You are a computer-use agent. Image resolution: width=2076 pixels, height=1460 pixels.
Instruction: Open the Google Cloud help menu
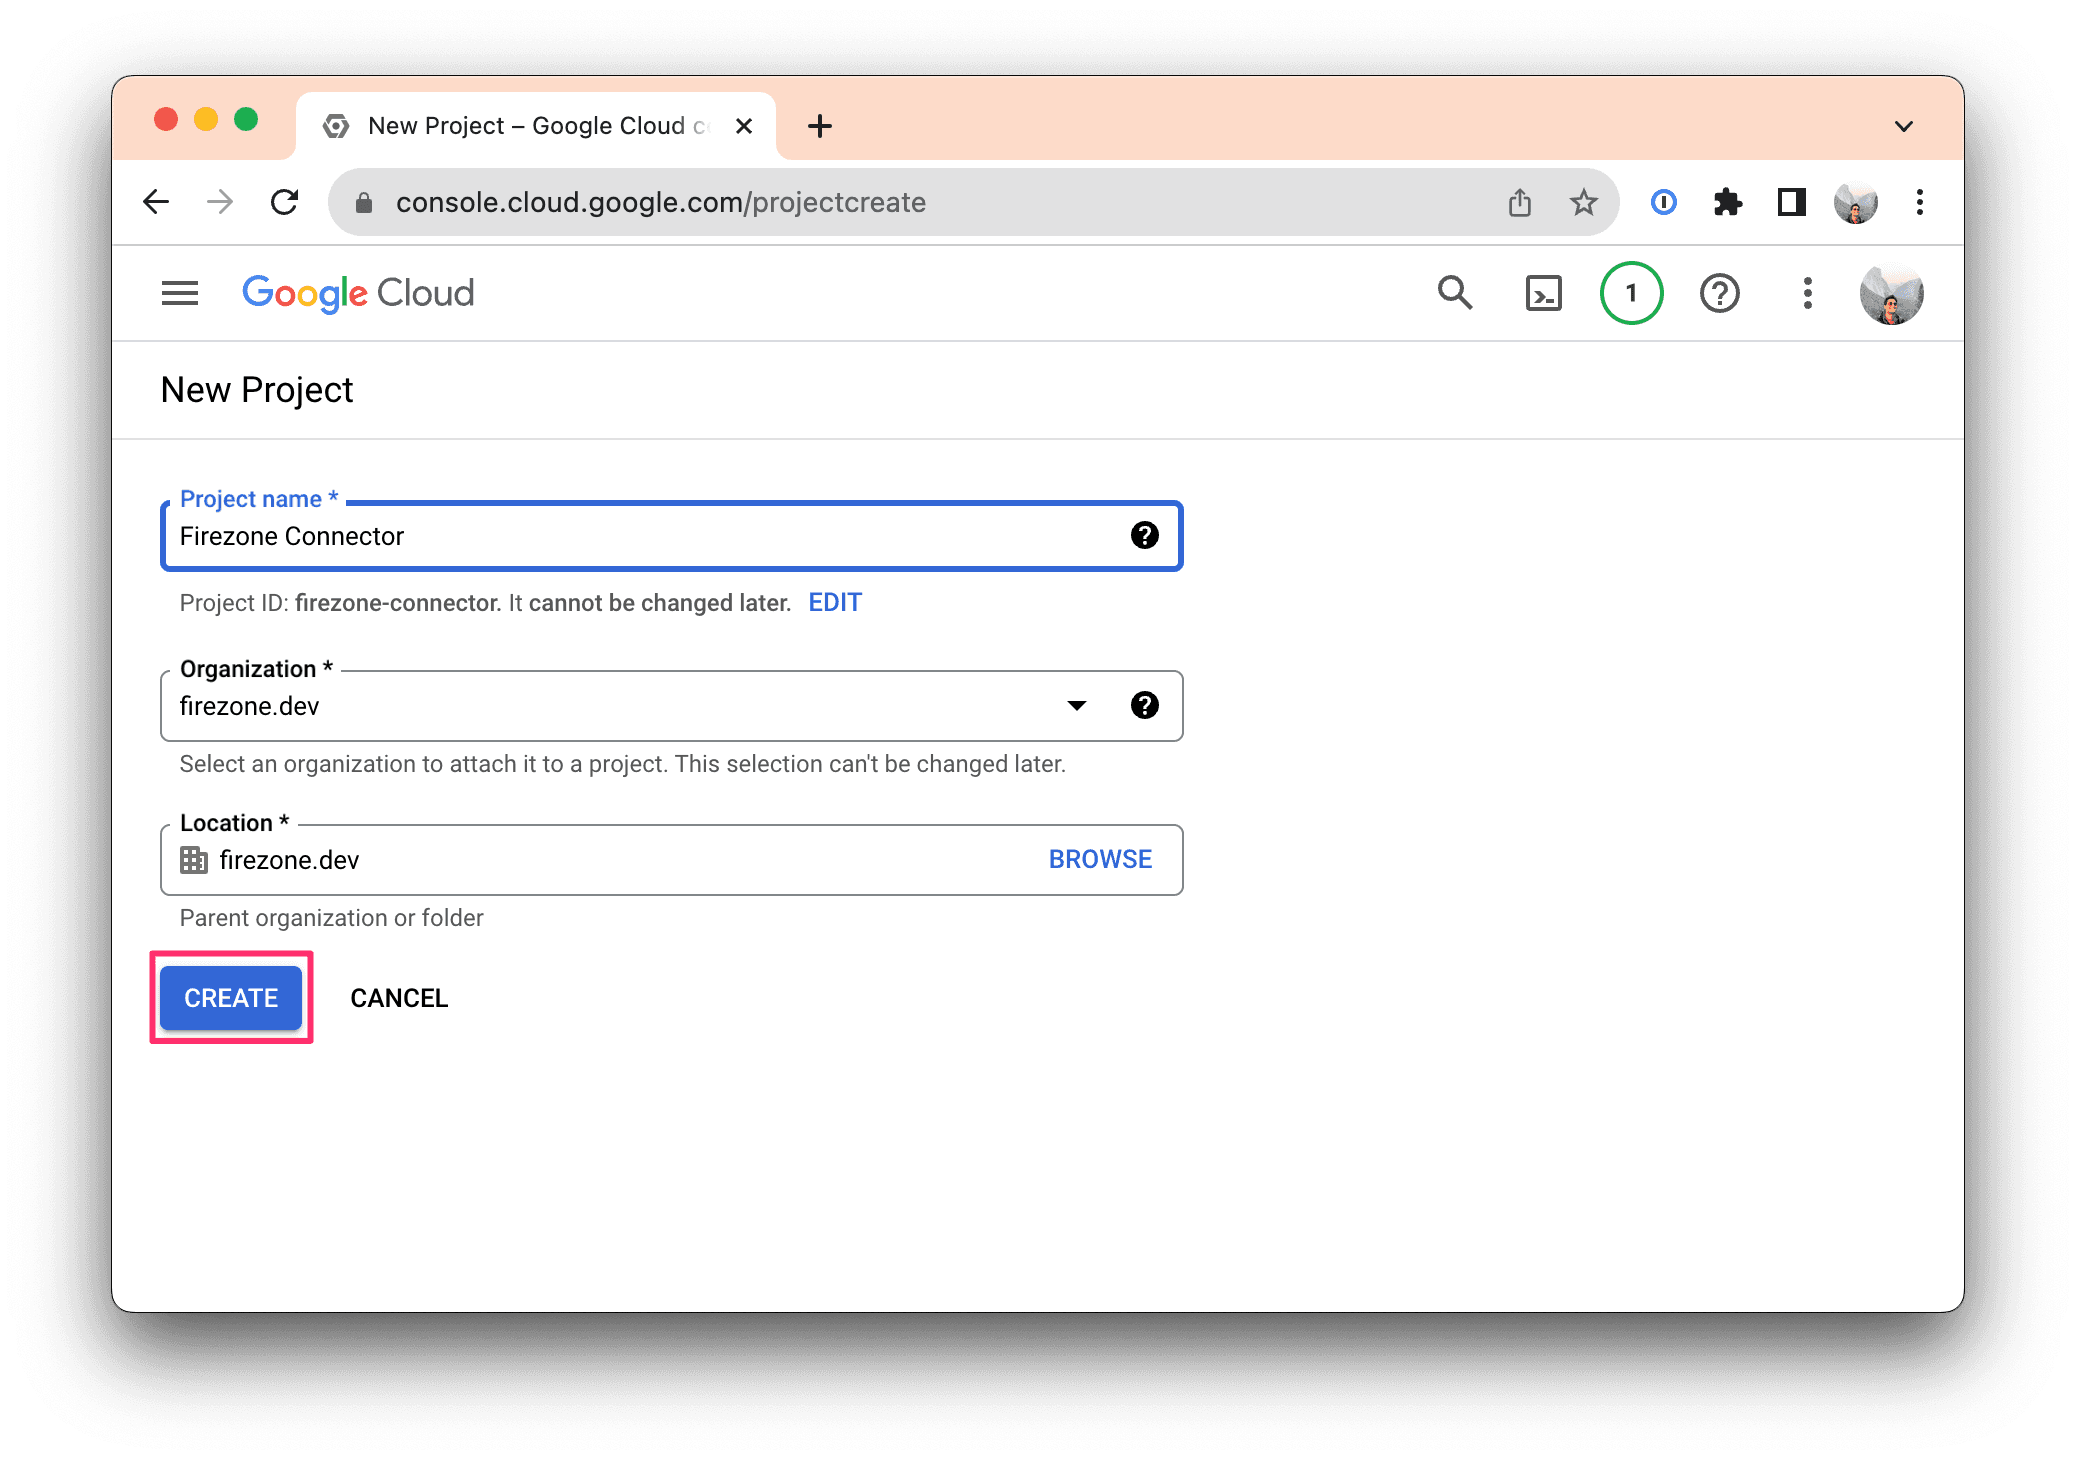click(x=1719, y=293)
